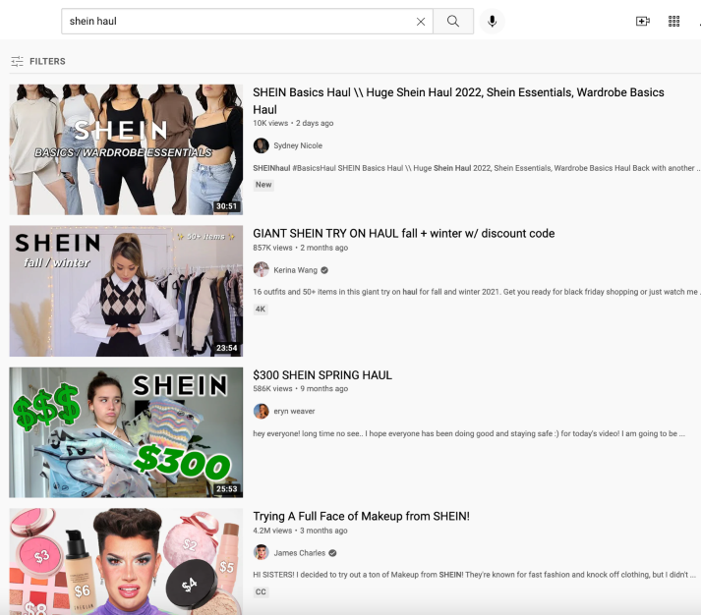
Task: Clear the search text with the X icon
Action: click(x=420, y=21)
